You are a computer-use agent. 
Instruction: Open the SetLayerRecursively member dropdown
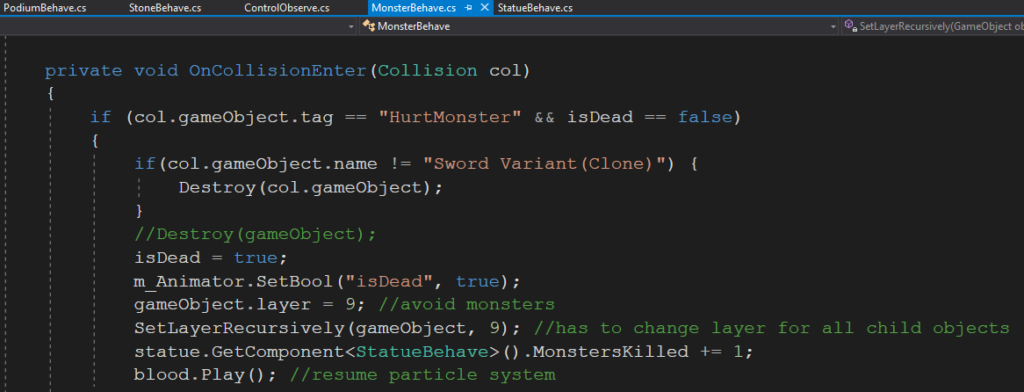click(933, 26)
